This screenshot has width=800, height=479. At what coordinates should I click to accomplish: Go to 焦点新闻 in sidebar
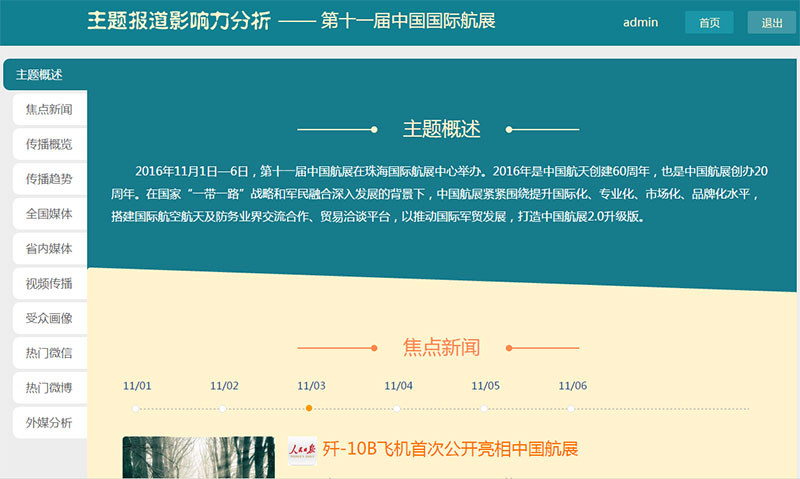(49, 109)
